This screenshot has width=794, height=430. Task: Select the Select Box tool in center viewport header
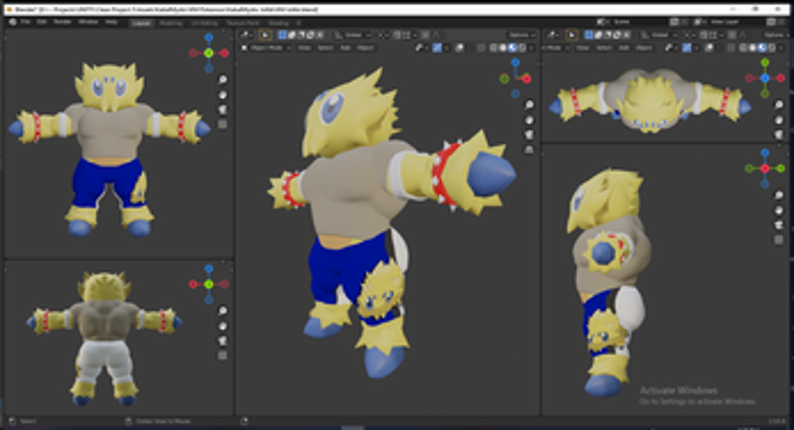point(265,35)
